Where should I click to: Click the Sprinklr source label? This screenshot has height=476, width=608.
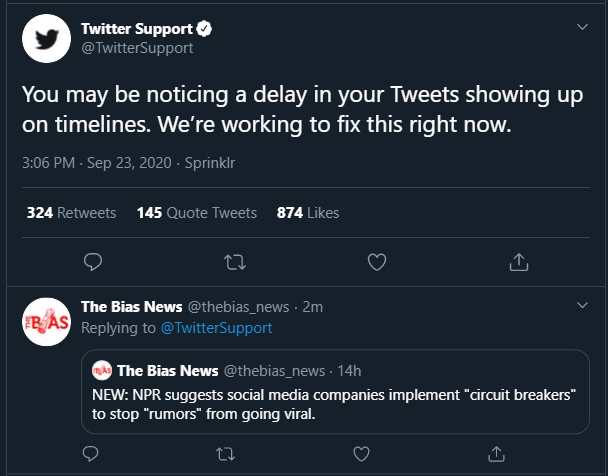point(210,163)
